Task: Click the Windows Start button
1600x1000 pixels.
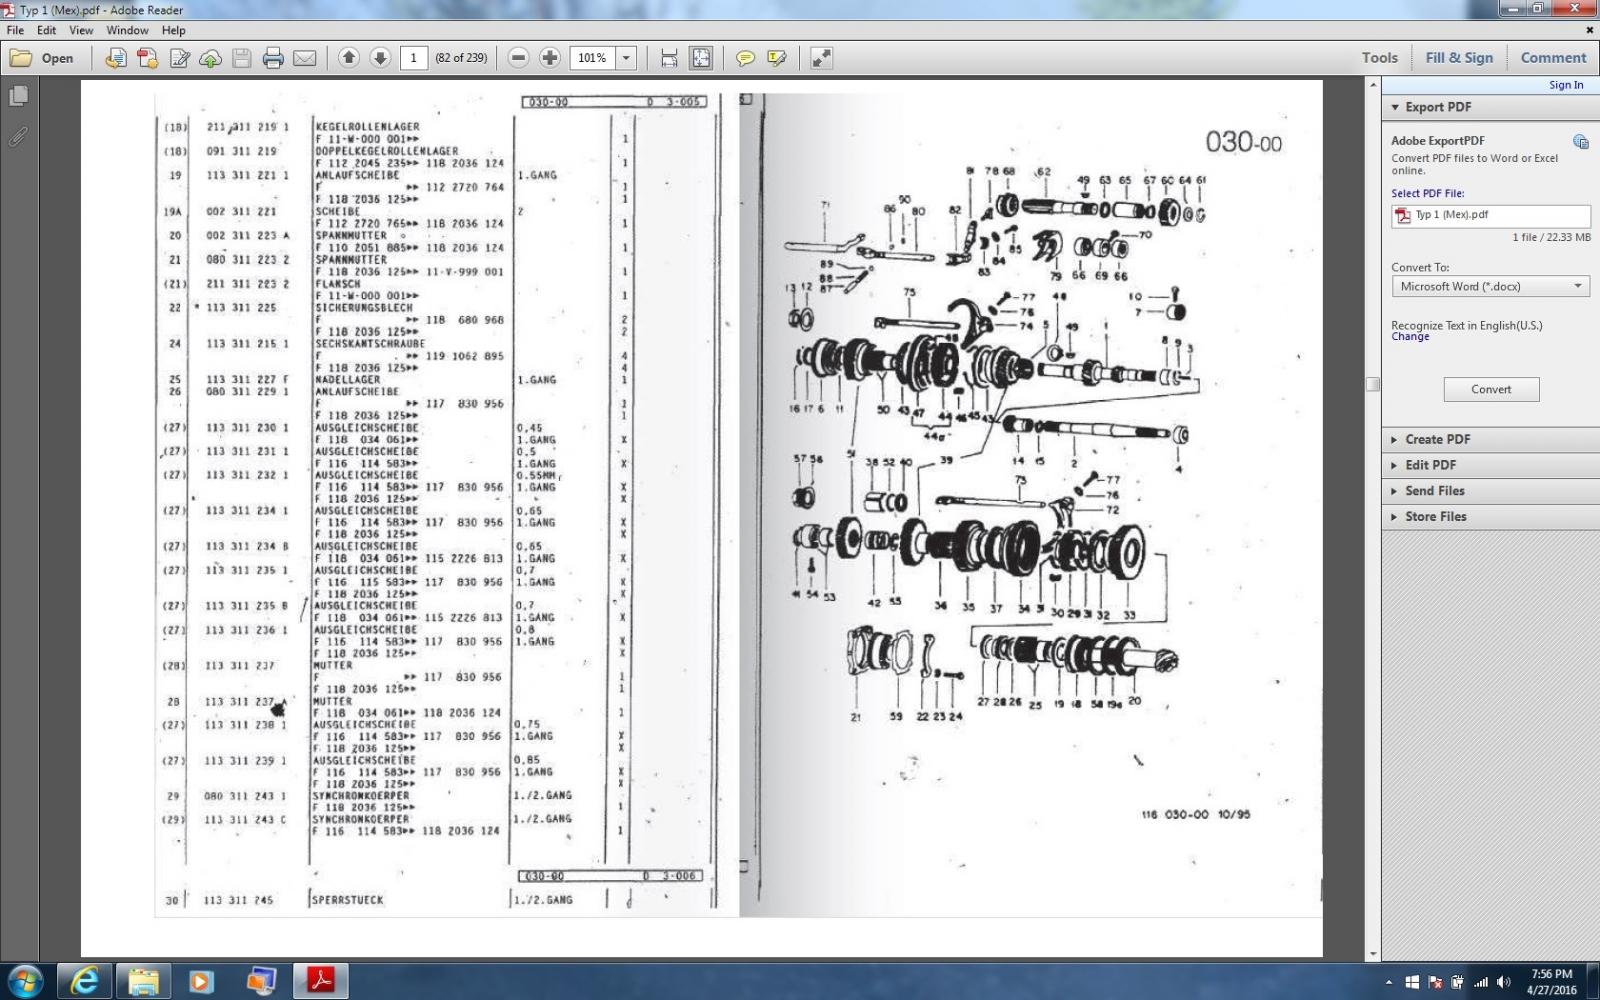Action: point(25,981)
